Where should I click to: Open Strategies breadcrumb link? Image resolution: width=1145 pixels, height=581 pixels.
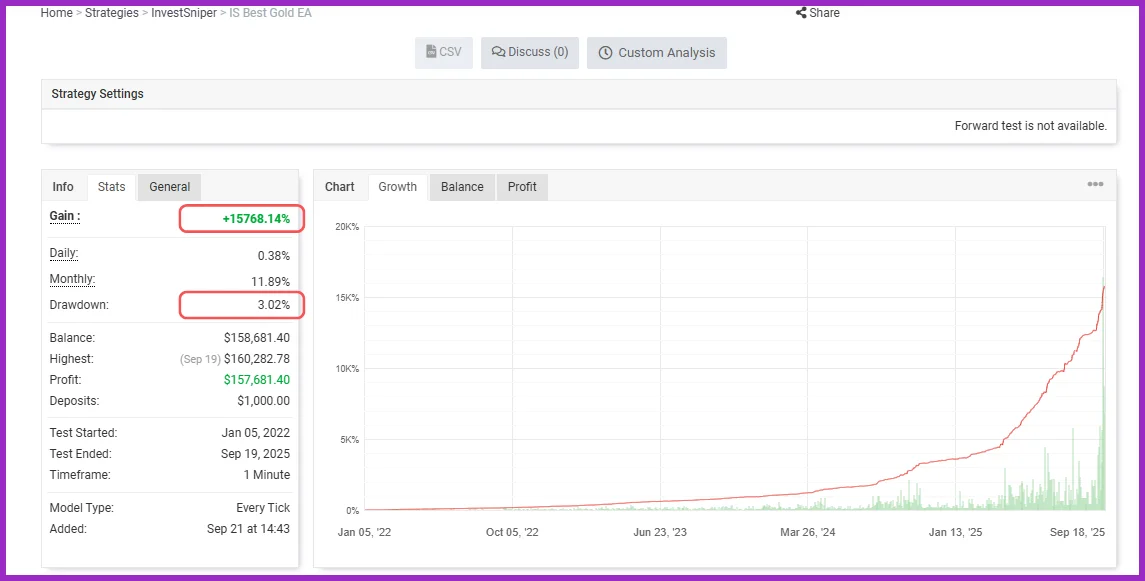(111, 13)
